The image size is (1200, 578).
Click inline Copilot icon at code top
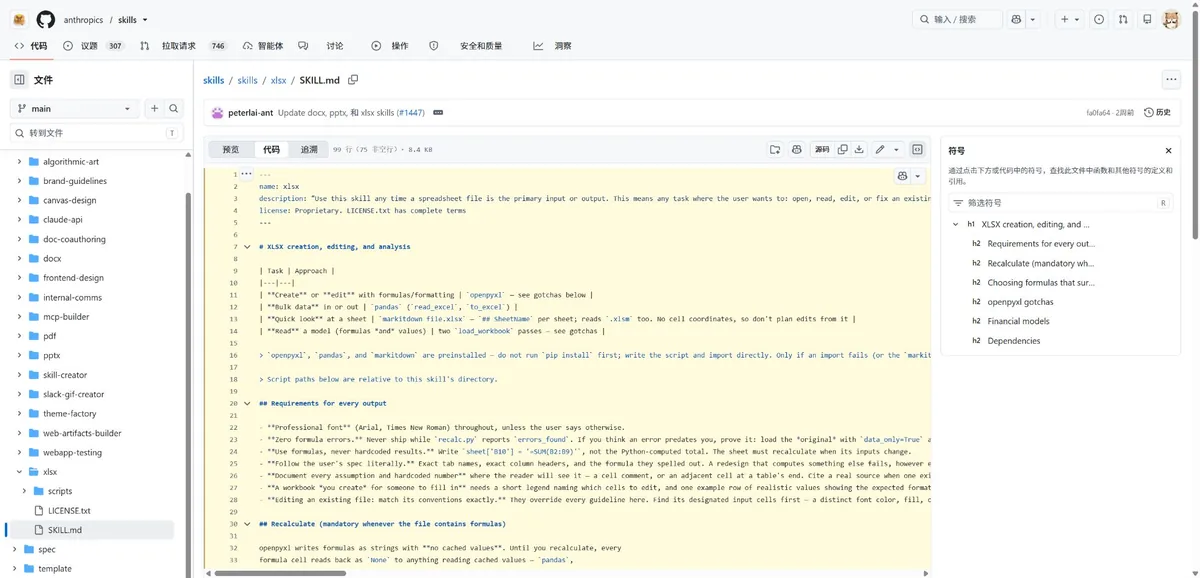(903, 176)
